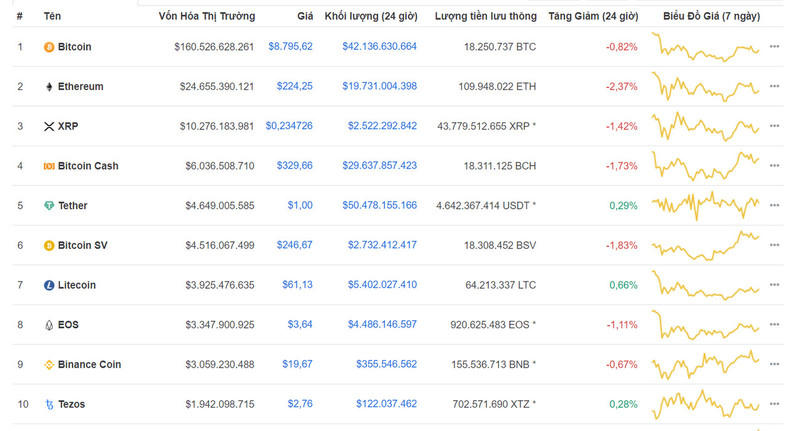Screen dimensions: 800x431
Task: Click Tezos supply 702.571.690 XTZ
Action: pos(491,404)
